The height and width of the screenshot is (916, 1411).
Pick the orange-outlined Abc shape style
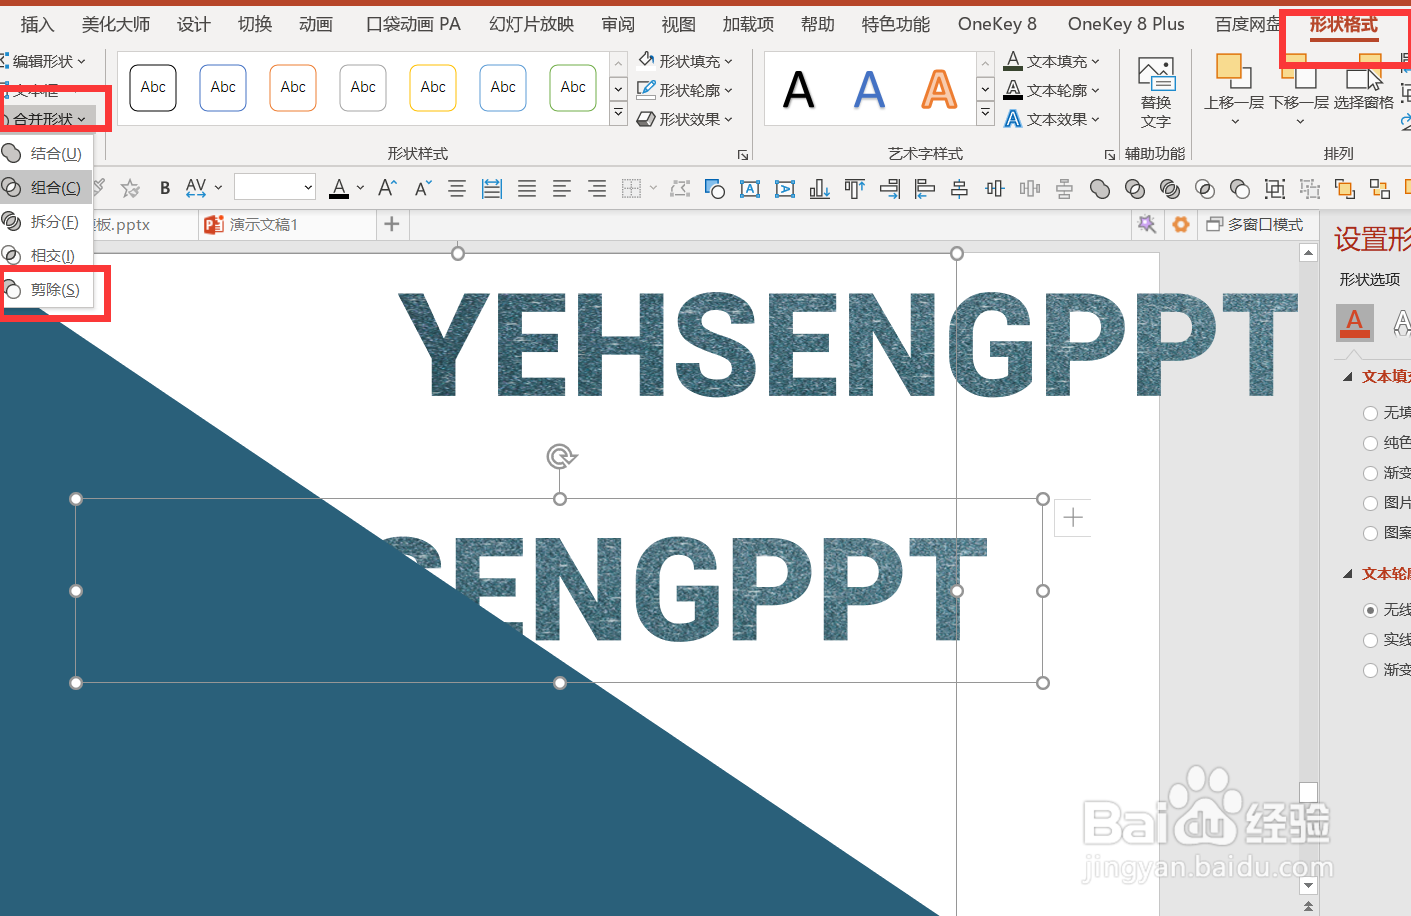point(293,88)
